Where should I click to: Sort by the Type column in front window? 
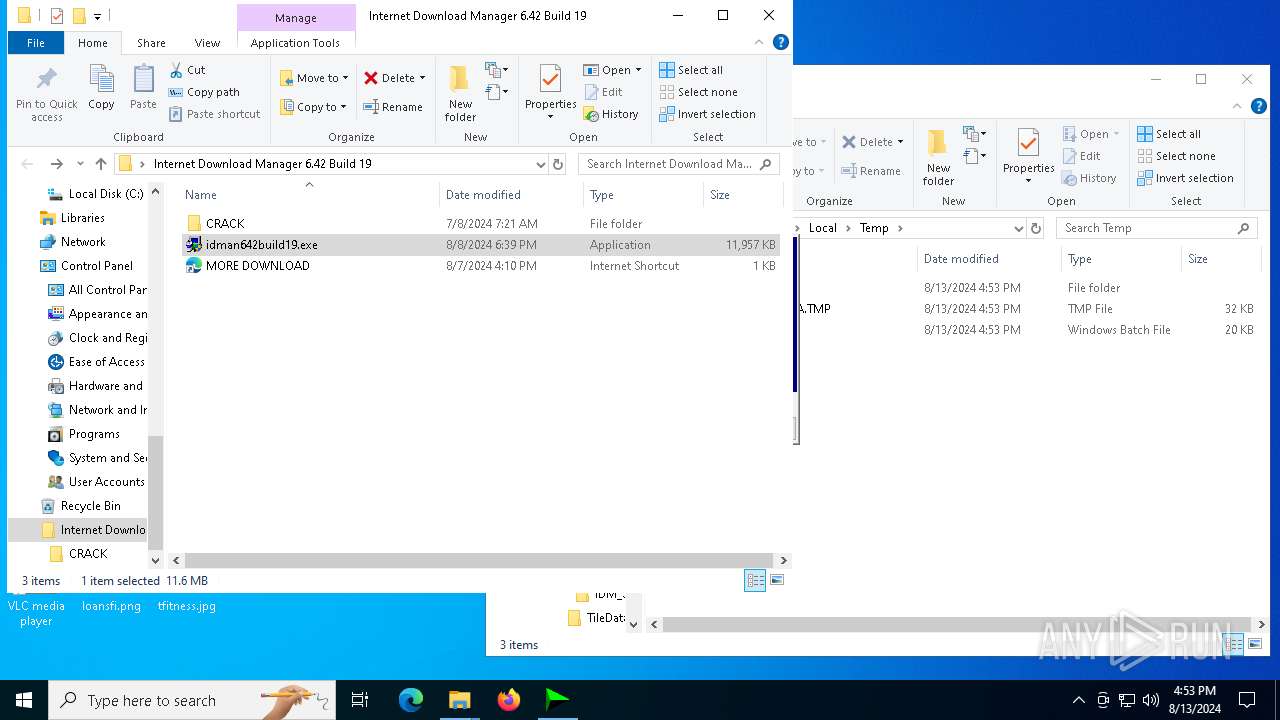(x=643, y=195)
